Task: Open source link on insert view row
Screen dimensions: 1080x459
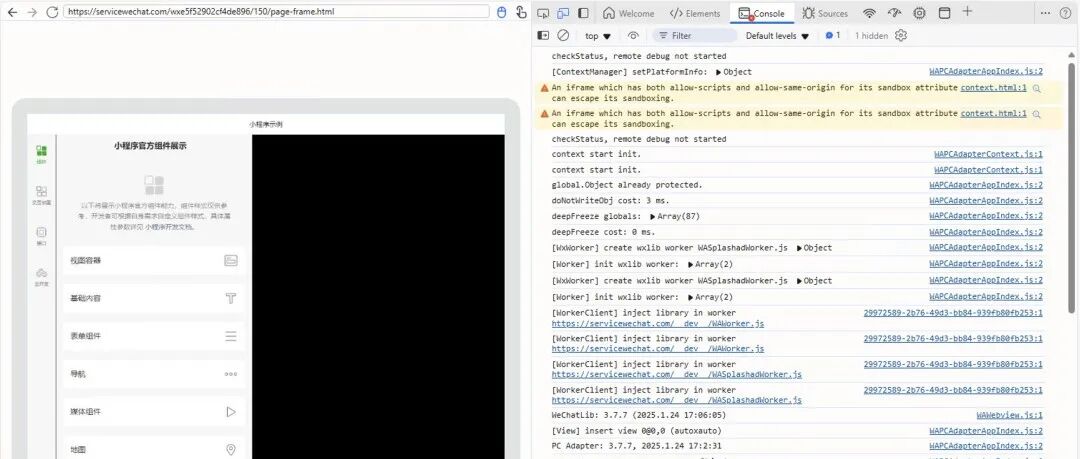Action: [986, 431]
